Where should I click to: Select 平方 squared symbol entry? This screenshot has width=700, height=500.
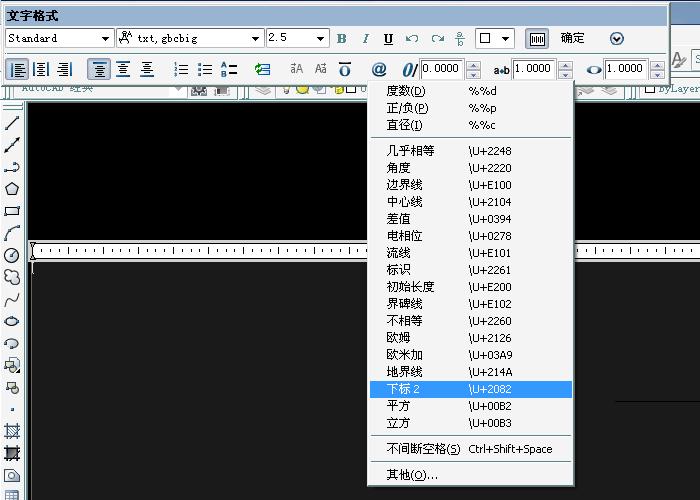[x=471, y=406]
